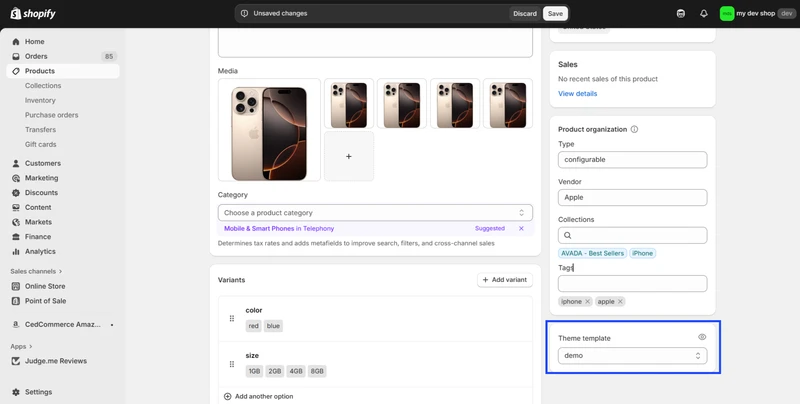Click the iPhone collection tag
800x404 pixels.
pyautogui.click(x=642, y=254)
